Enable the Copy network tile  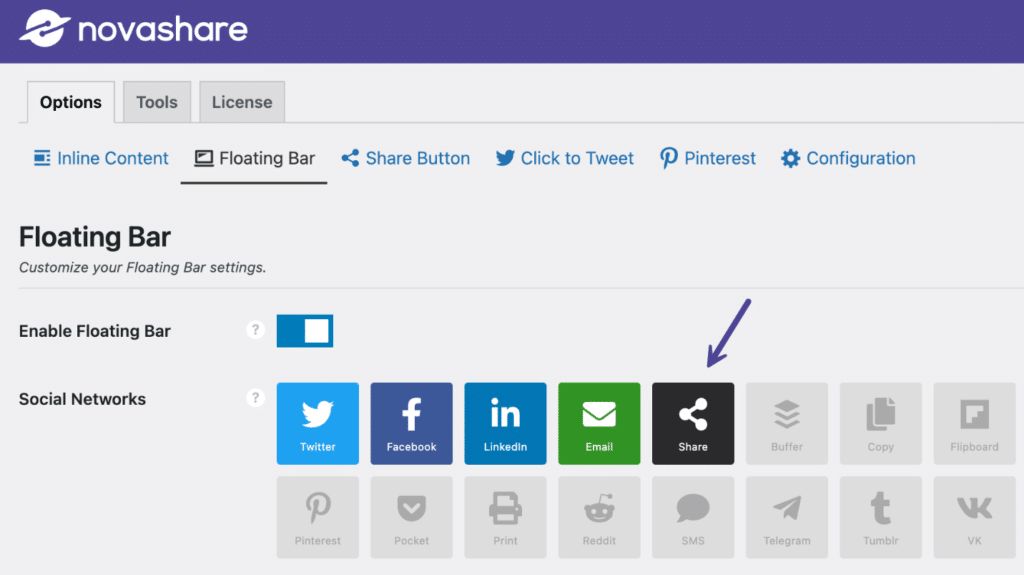(x=880, y=423)
